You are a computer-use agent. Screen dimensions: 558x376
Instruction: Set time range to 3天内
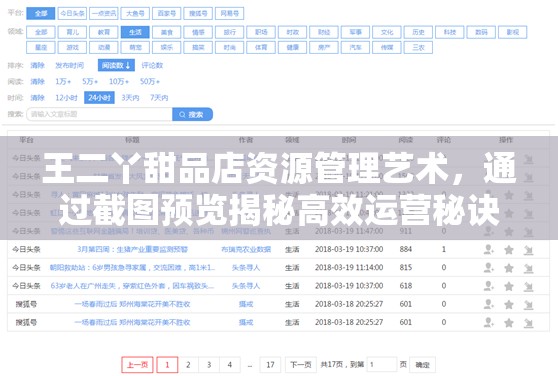(130, 98)
